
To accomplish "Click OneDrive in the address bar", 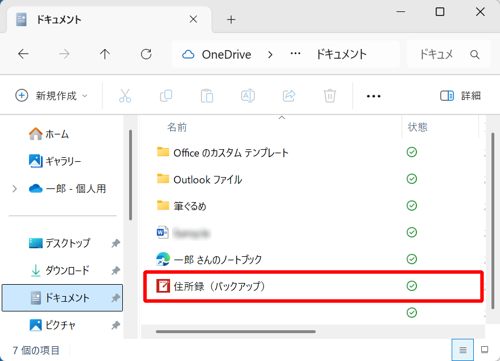I will click(227, 54).
